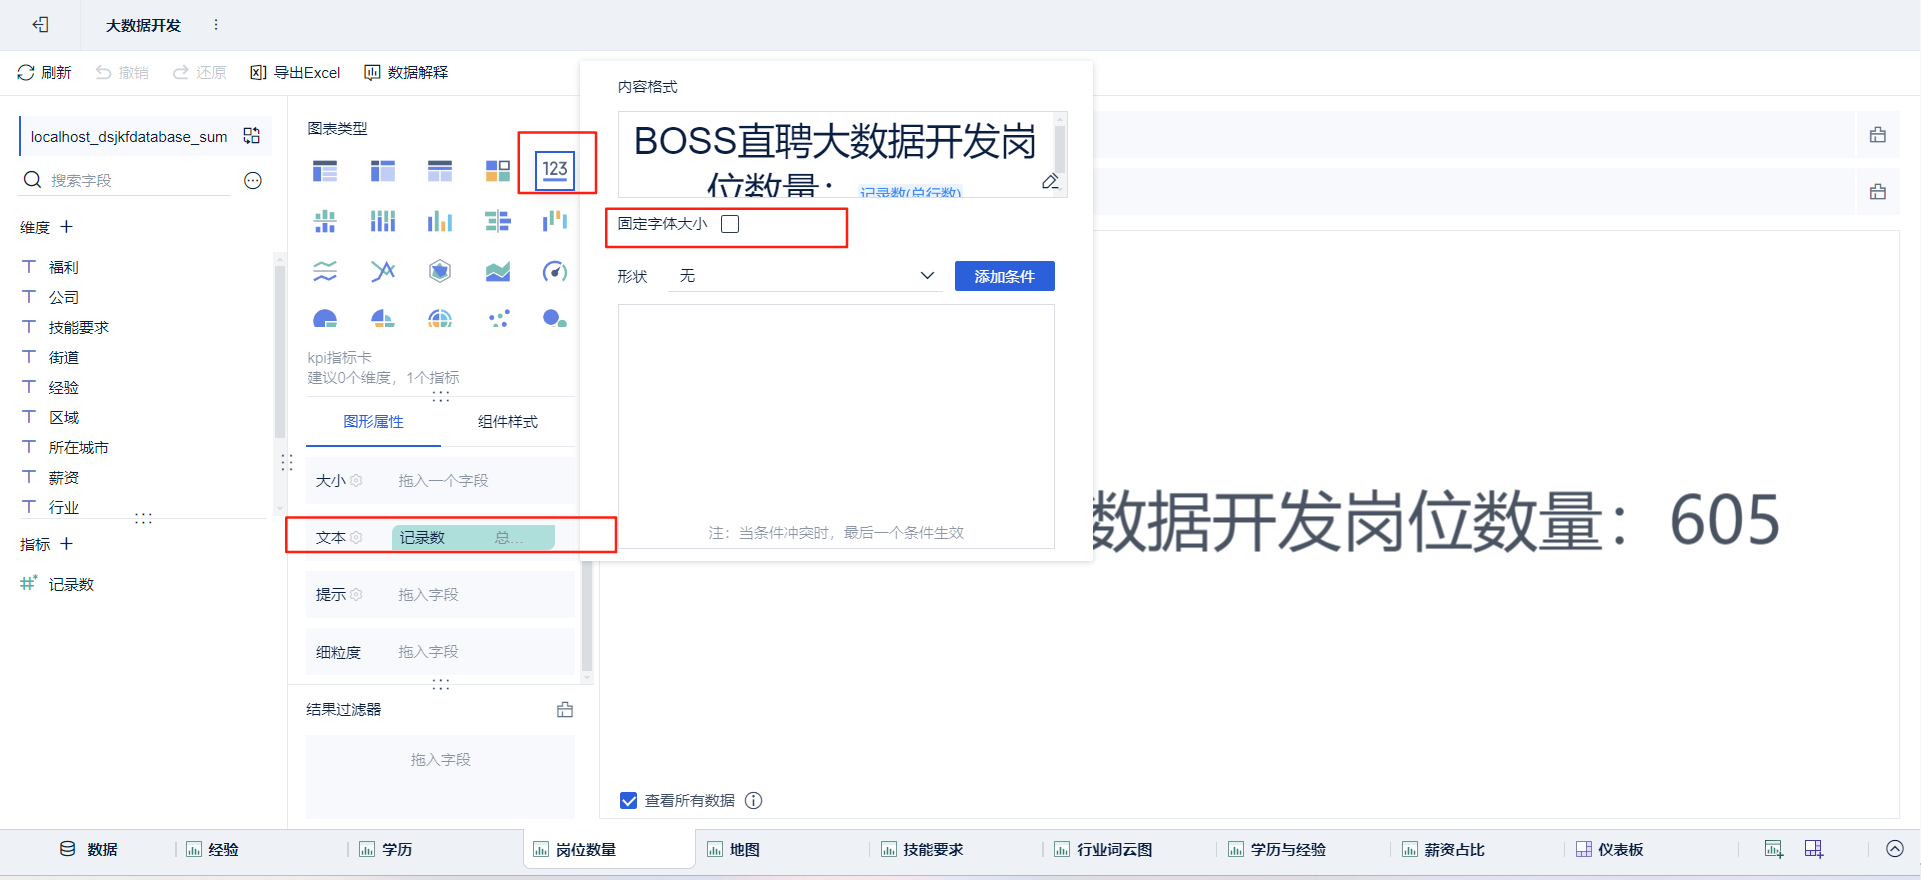Screen dimensions: 1921x880
Task: Open the more options menu beside 大数据开发
Action: point(216,25)
